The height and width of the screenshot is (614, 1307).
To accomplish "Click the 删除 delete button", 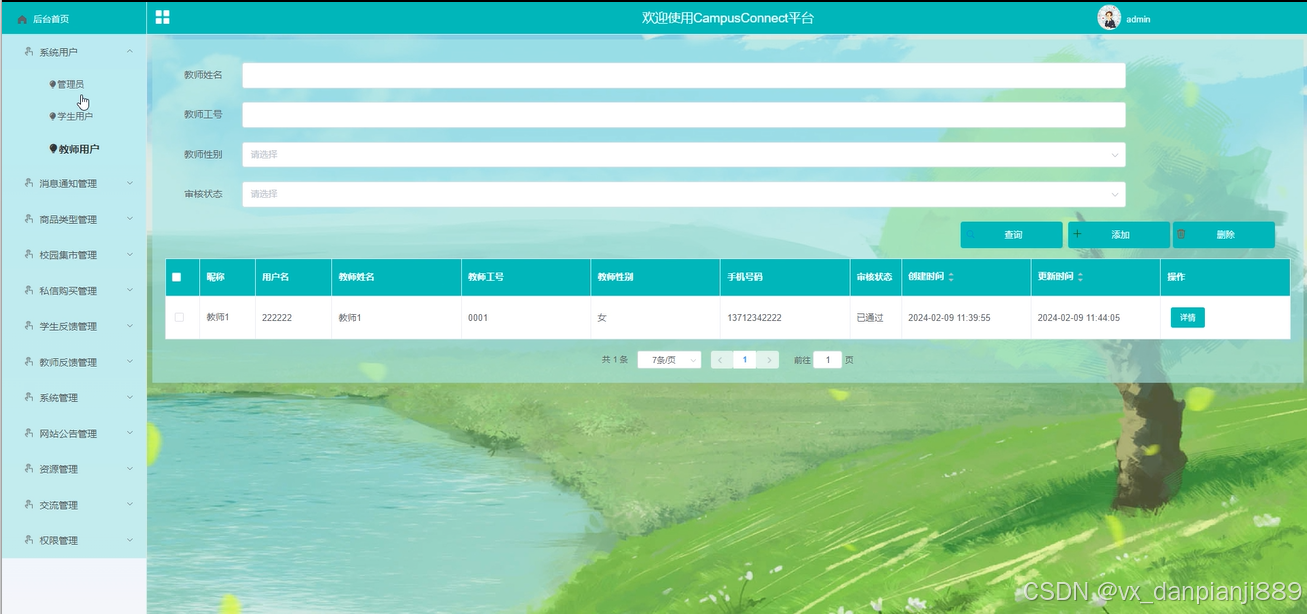I will pos(1224,234).
